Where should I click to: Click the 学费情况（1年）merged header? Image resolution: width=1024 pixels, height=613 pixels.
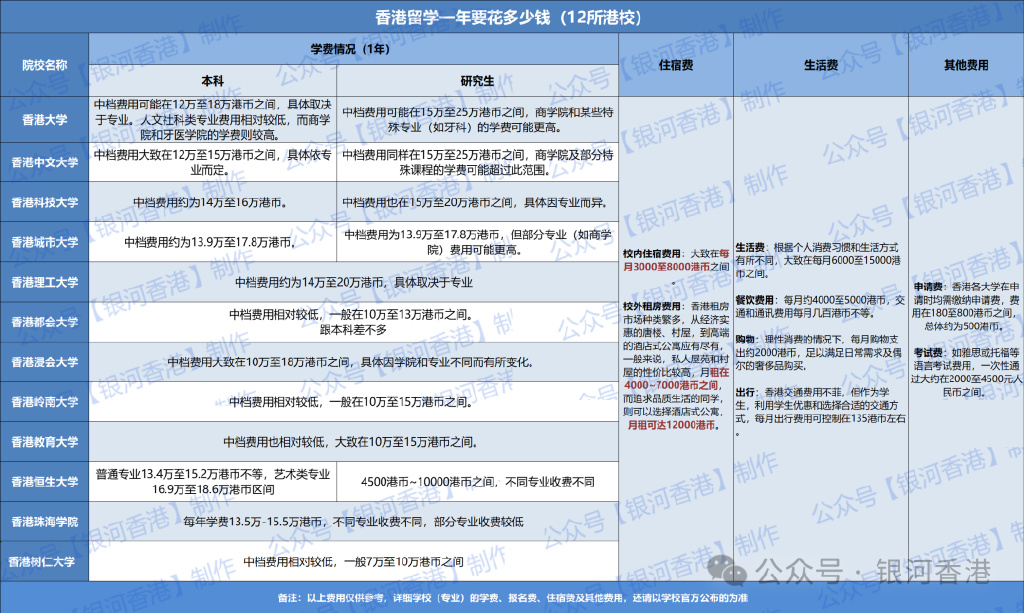coord(353,49)
